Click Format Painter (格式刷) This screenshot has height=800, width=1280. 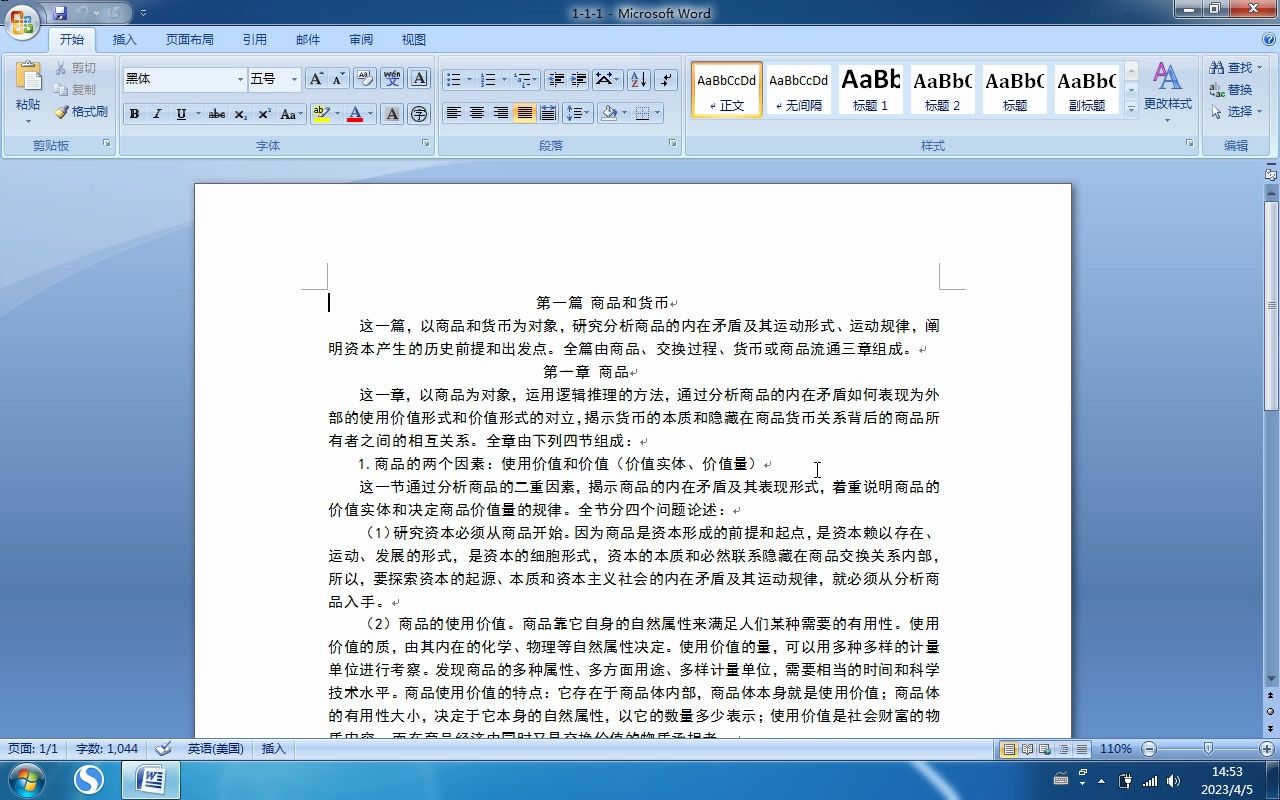(x=81, y=112)
